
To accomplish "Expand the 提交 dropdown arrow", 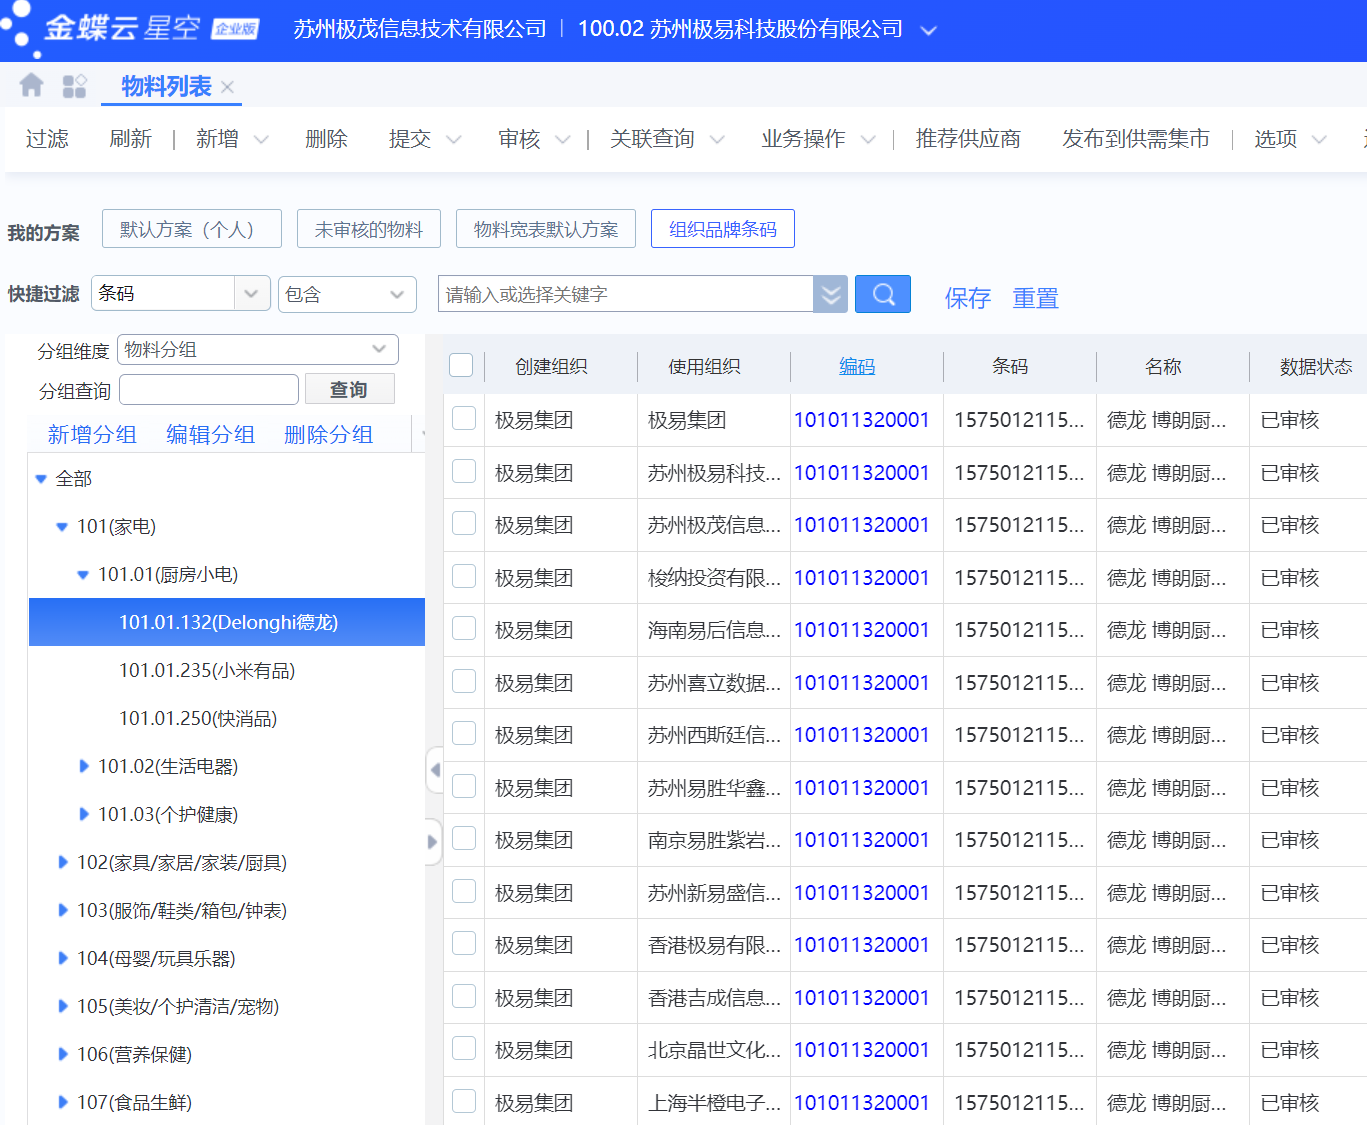I will (x=454, y=140).
